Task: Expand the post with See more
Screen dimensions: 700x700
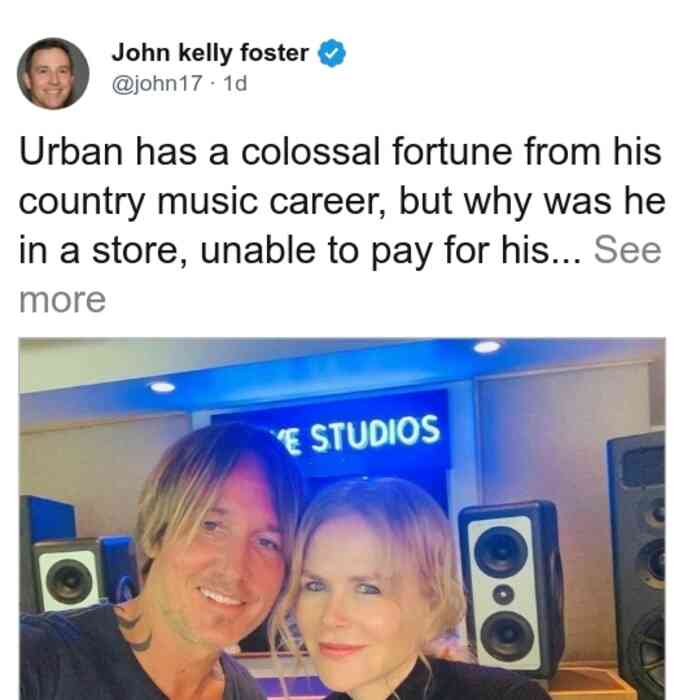Action: (x=627, y=250)
